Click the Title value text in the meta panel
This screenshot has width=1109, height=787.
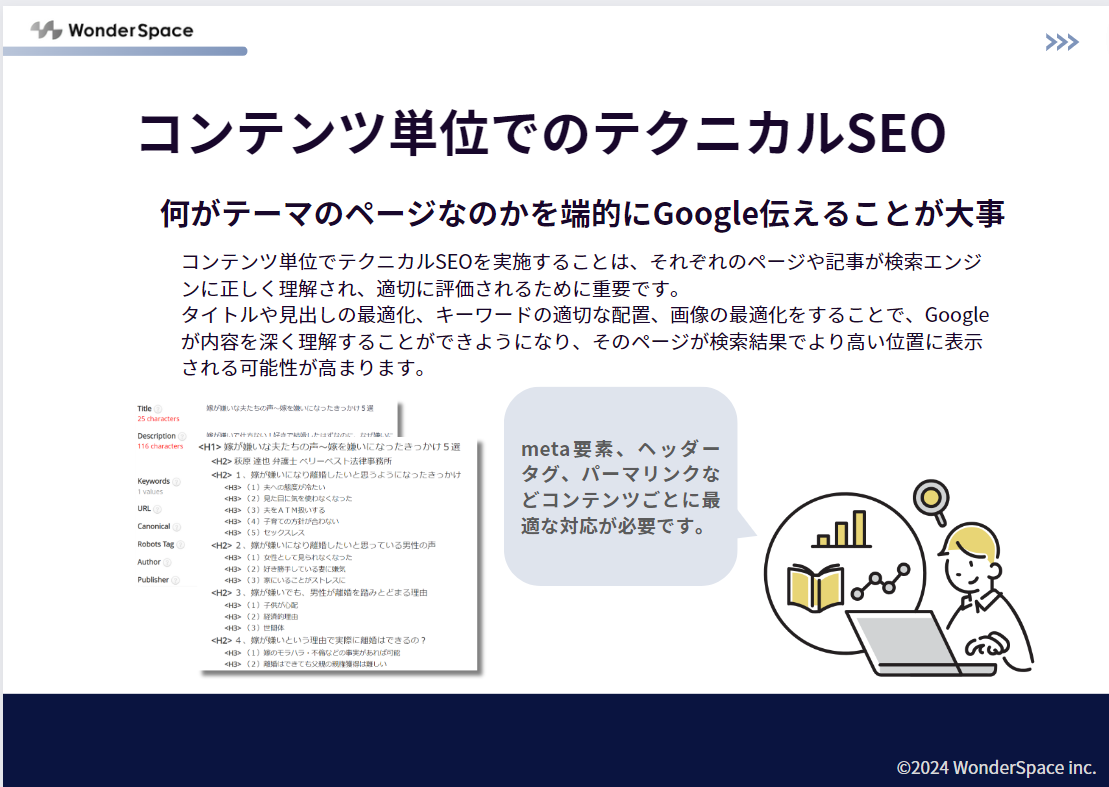click(290, 408)
